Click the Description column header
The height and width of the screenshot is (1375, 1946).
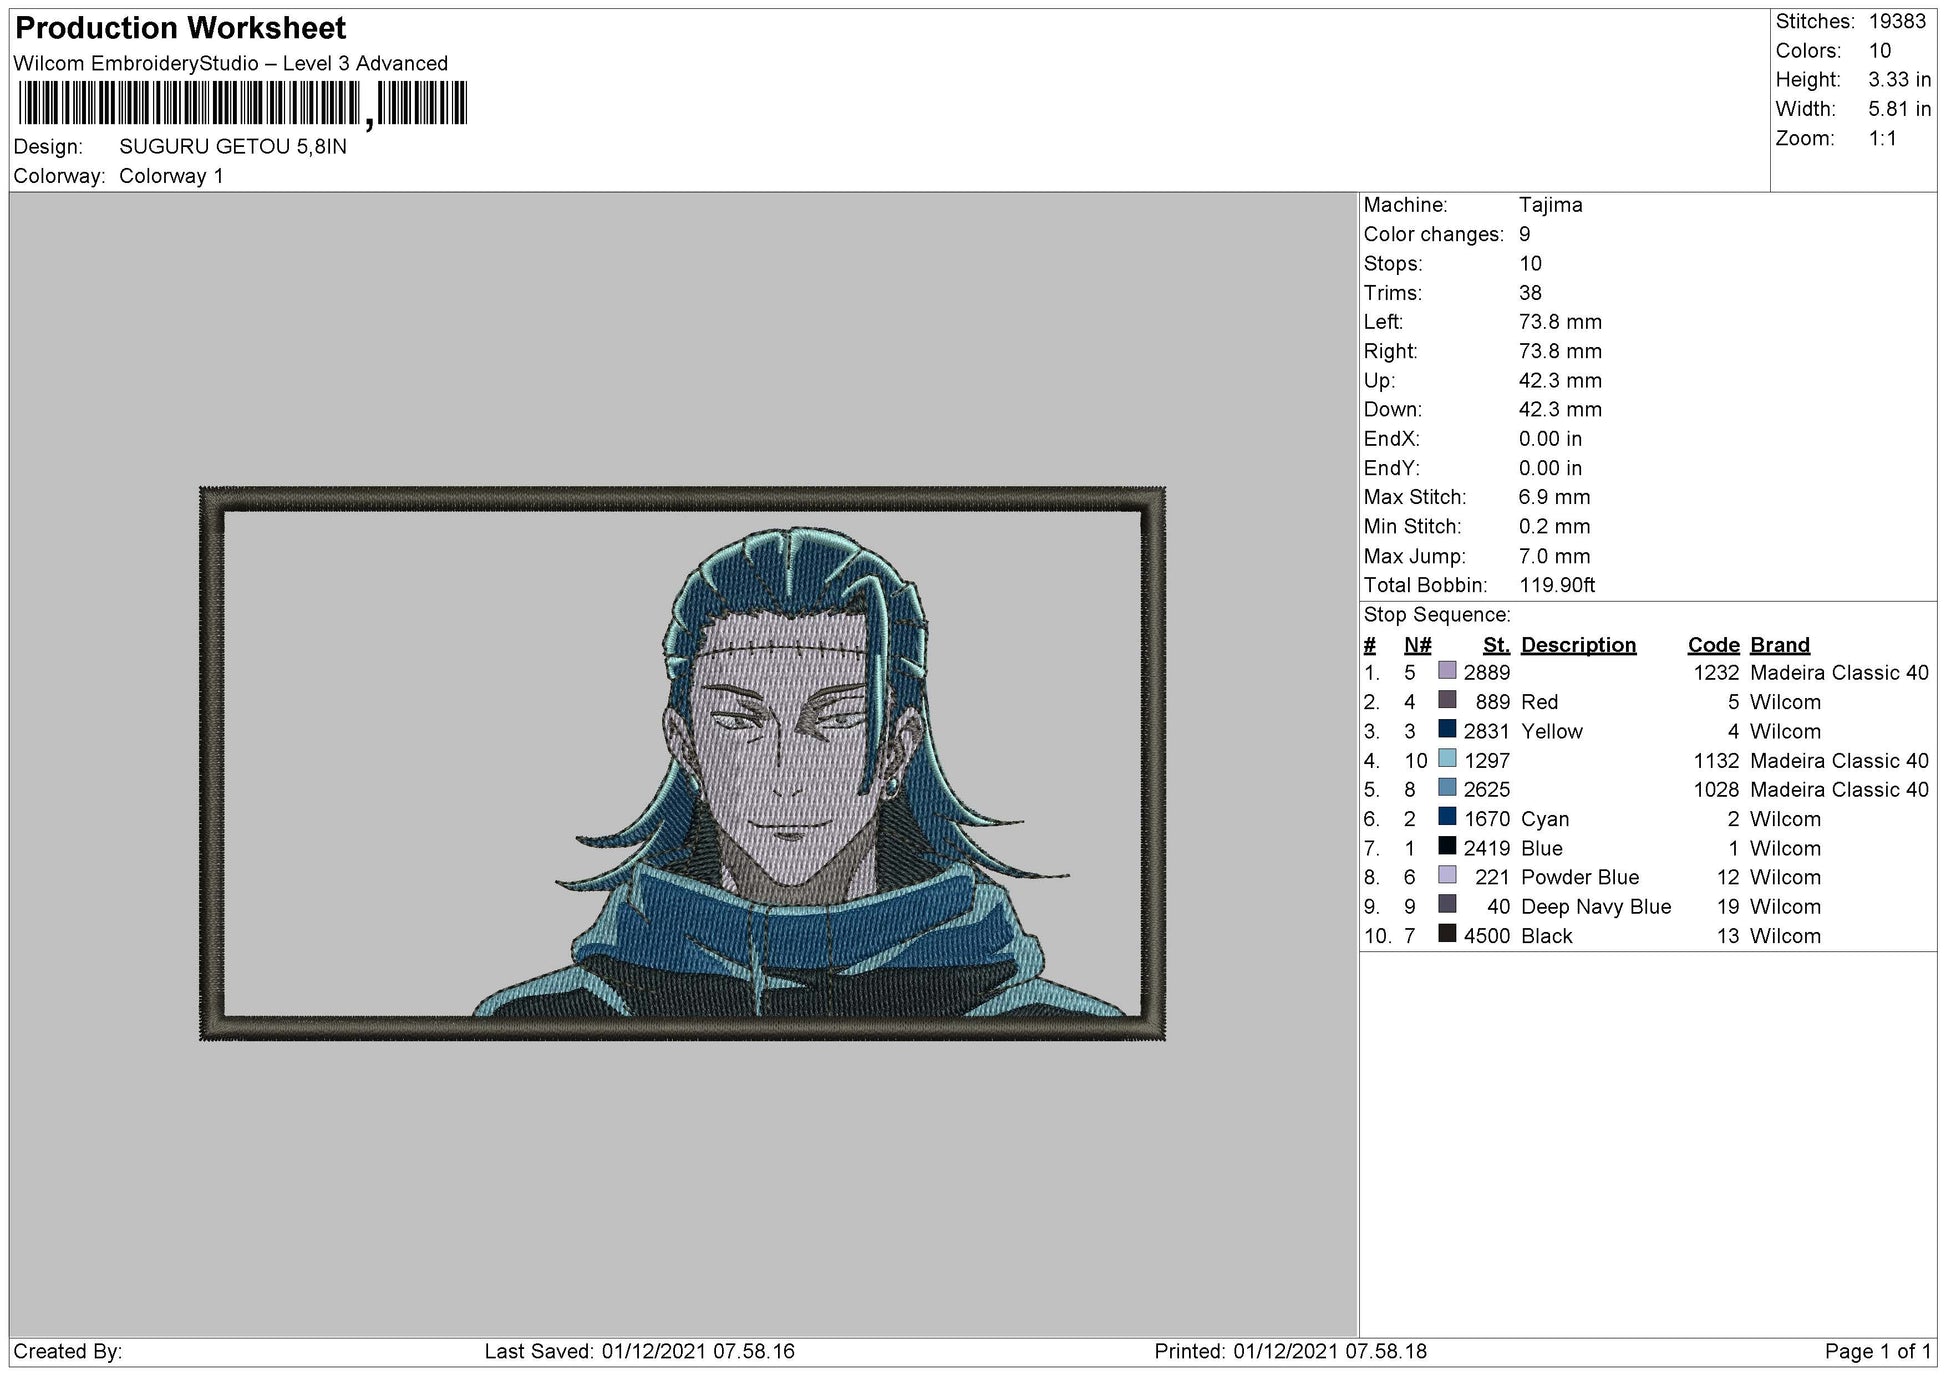1578,645
